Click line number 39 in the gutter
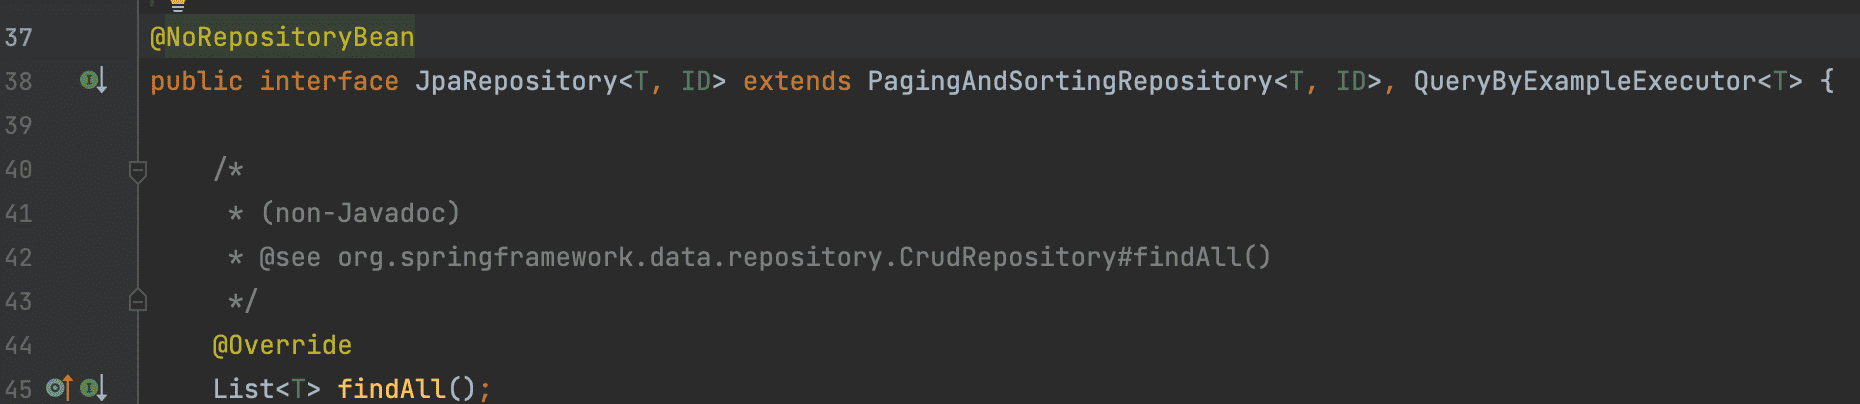1860x404 pixels. 19,125
